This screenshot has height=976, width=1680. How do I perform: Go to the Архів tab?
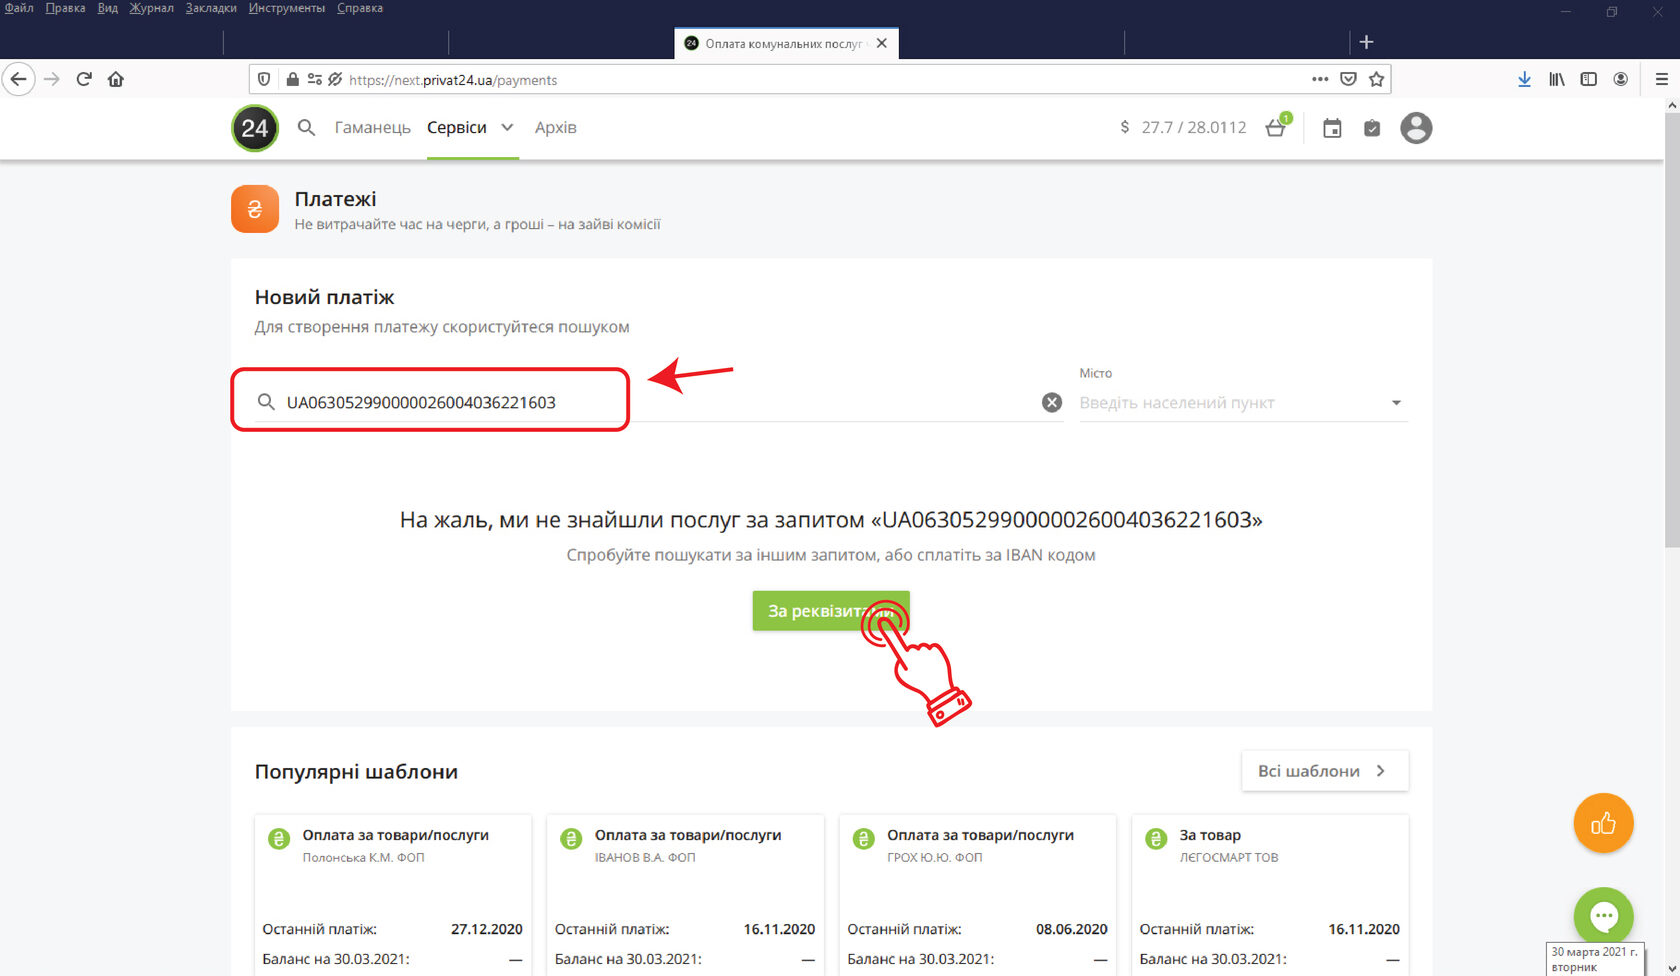coord(555,128)
